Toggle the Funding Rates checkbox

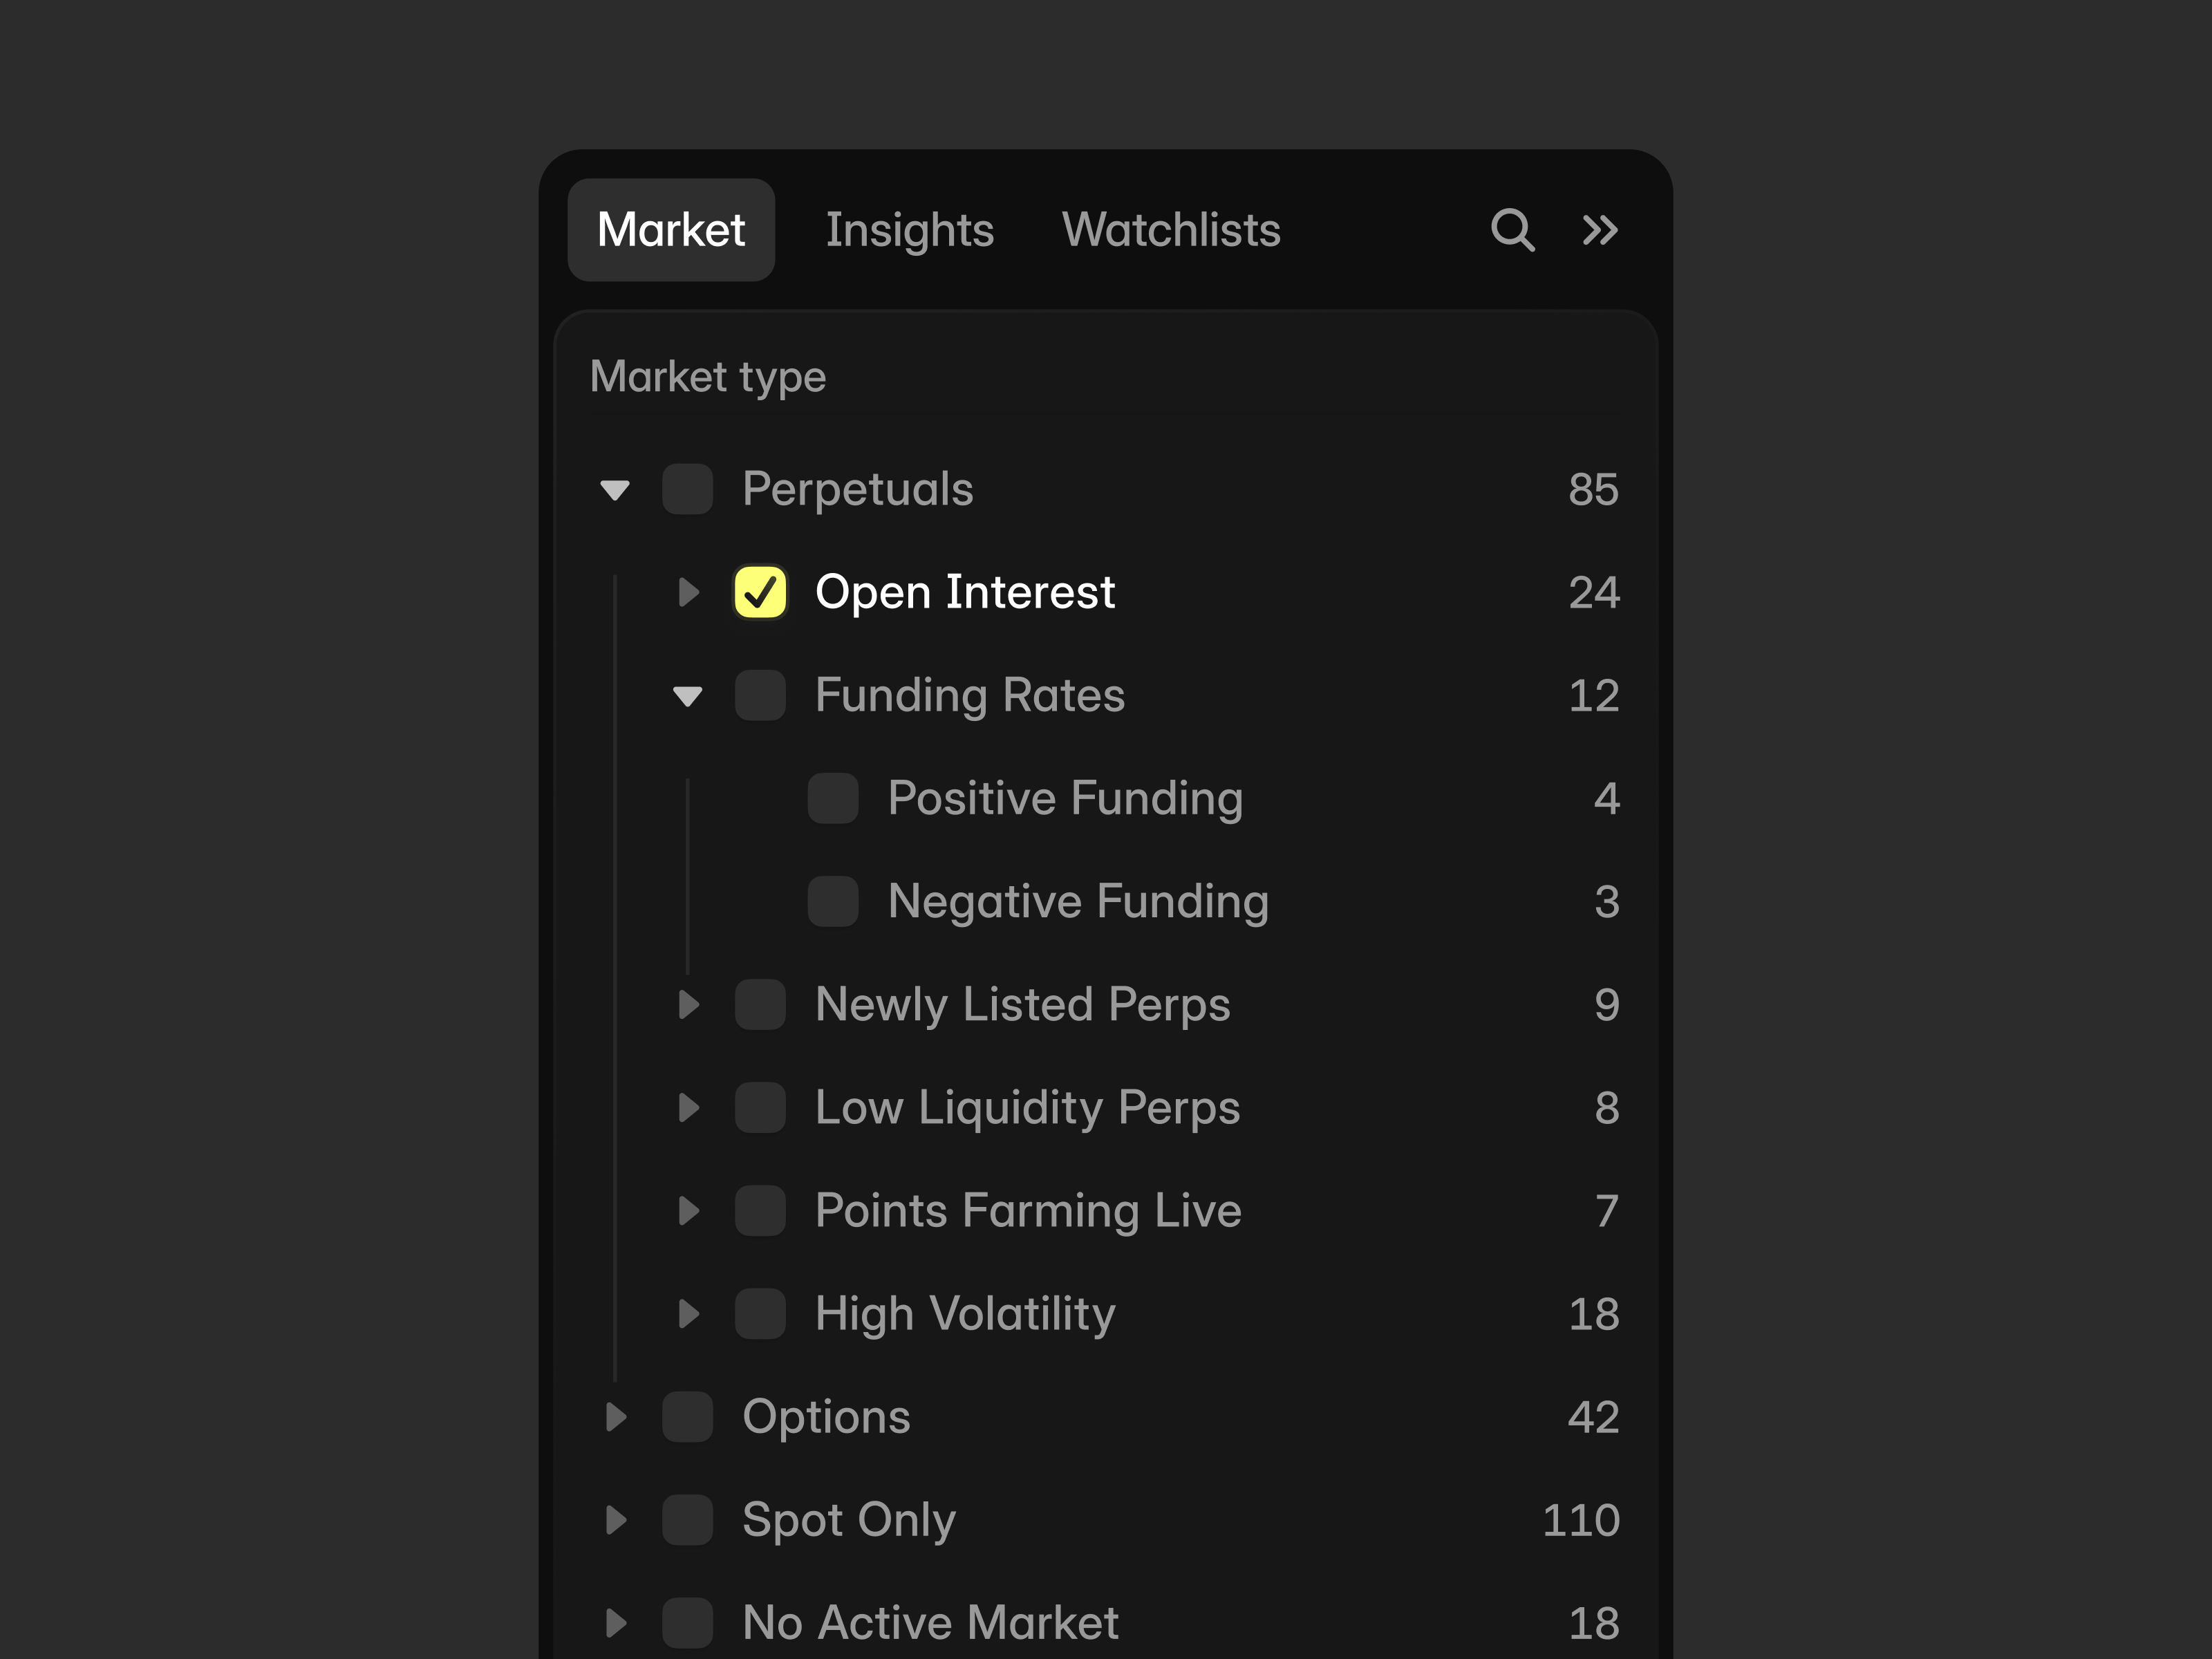click(760, 695)
